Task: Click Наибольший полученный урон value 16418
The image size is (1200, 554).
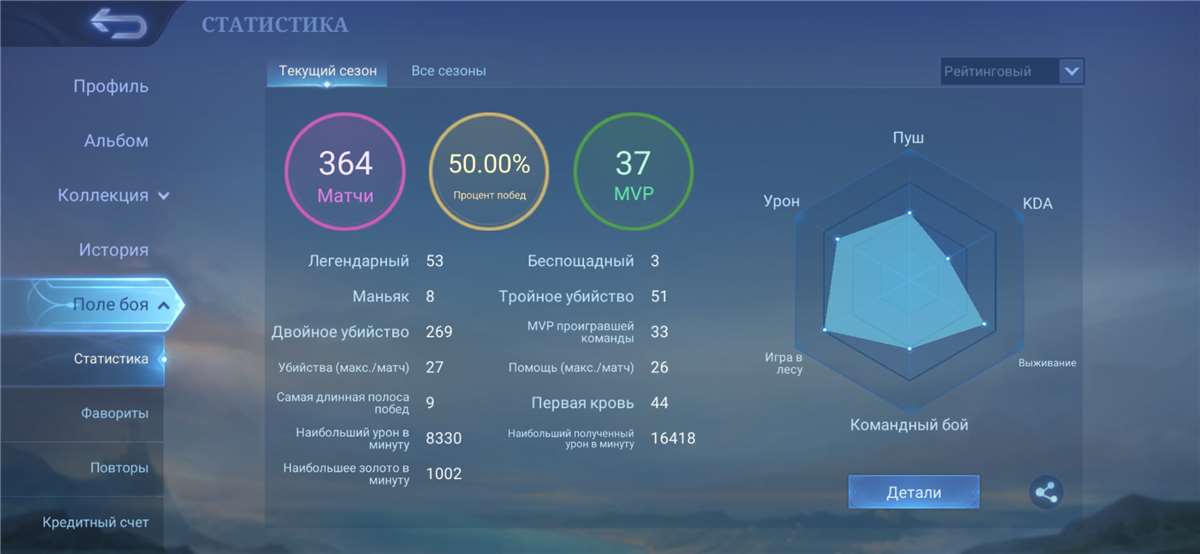Action: (x=672, y=438)
